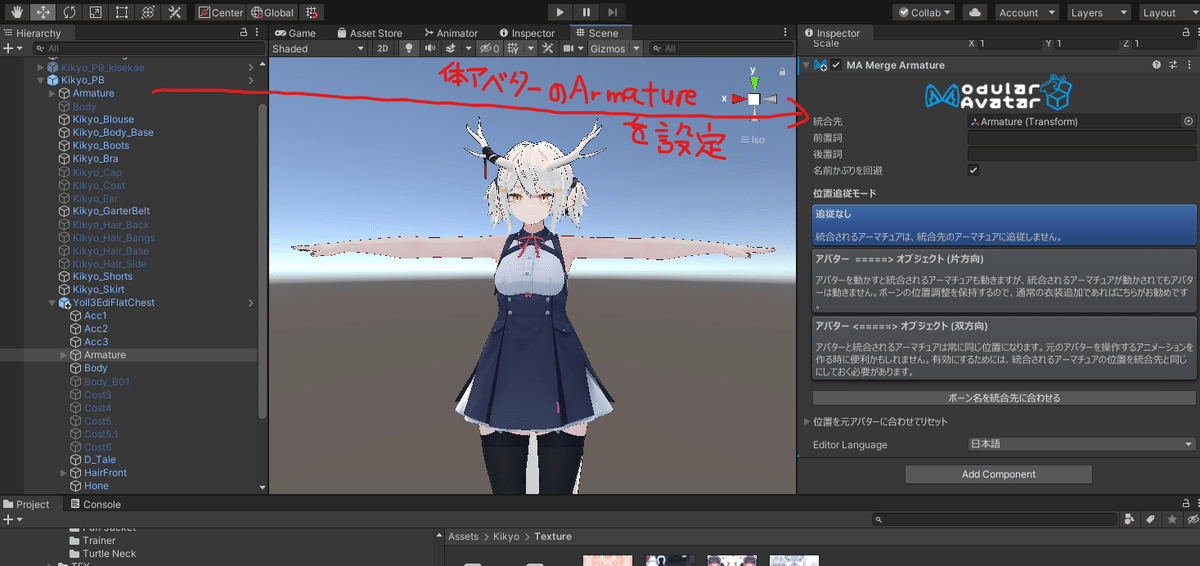Toggle the MA Merge Armature enabled checkbox
The height and width of the screenshot is (566, 1200).
[x=836, y=65]
